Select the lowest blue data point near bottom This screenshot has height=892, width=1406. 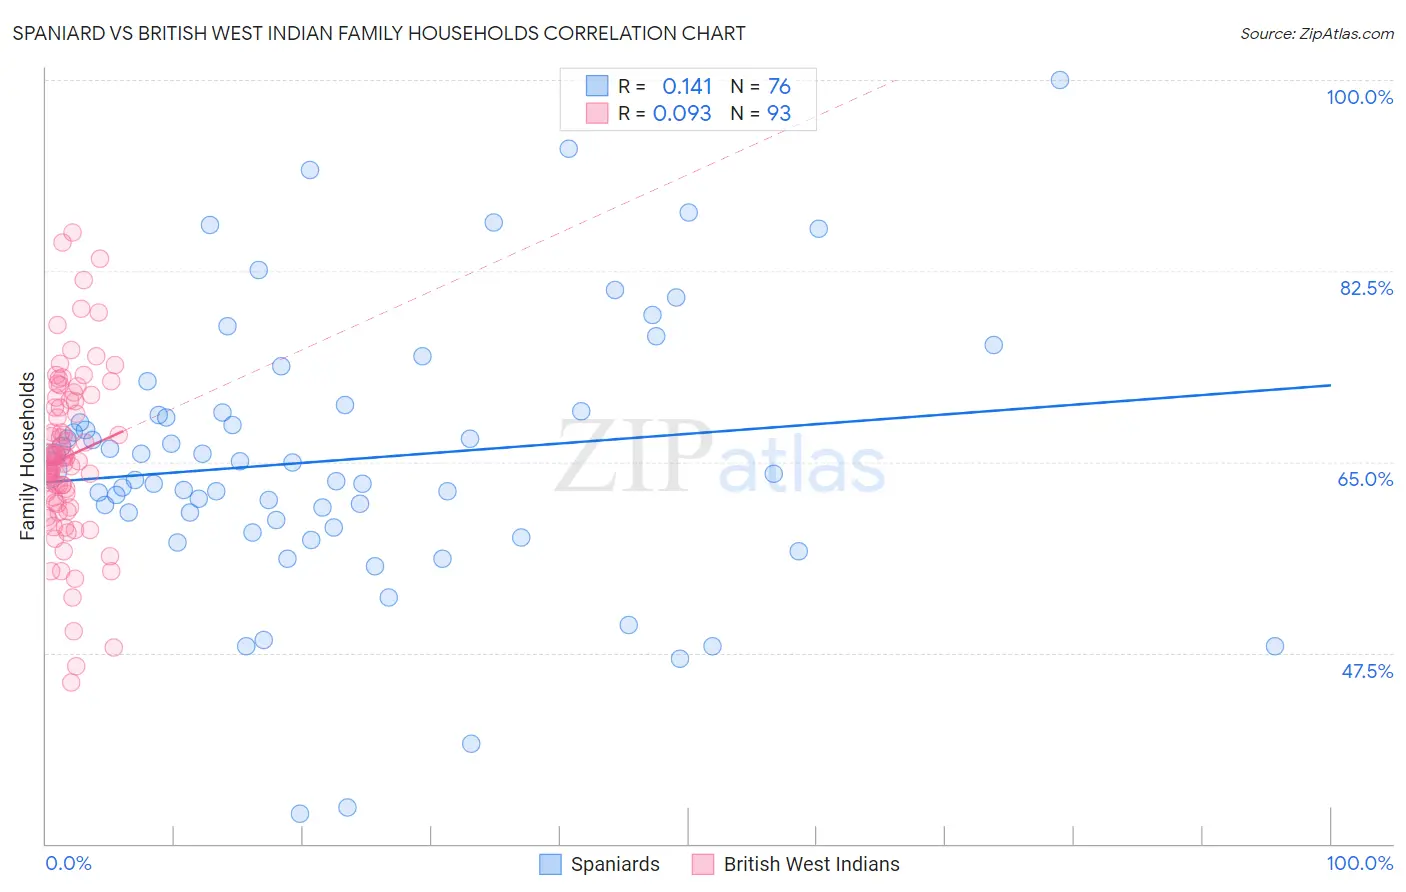300,814
